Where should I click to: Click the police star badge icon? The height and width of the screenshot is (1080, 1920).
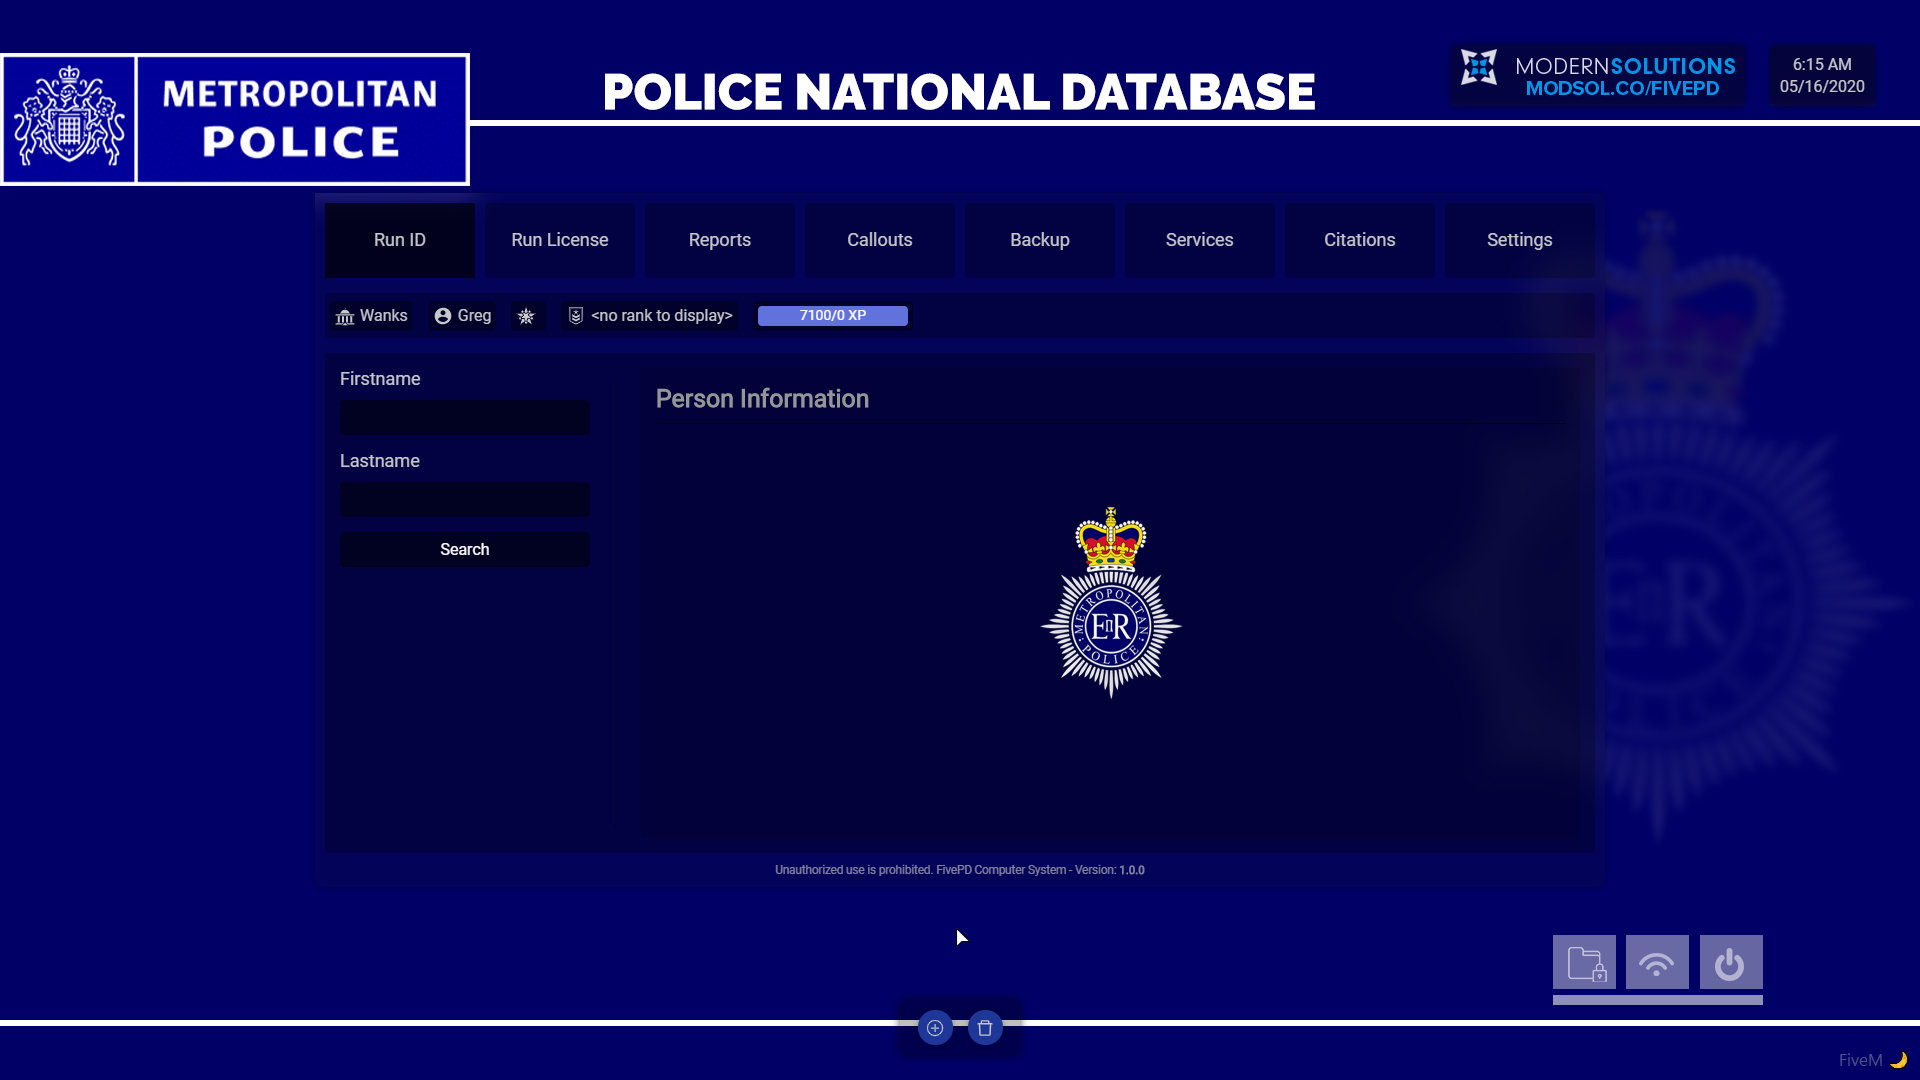(526, 316)
